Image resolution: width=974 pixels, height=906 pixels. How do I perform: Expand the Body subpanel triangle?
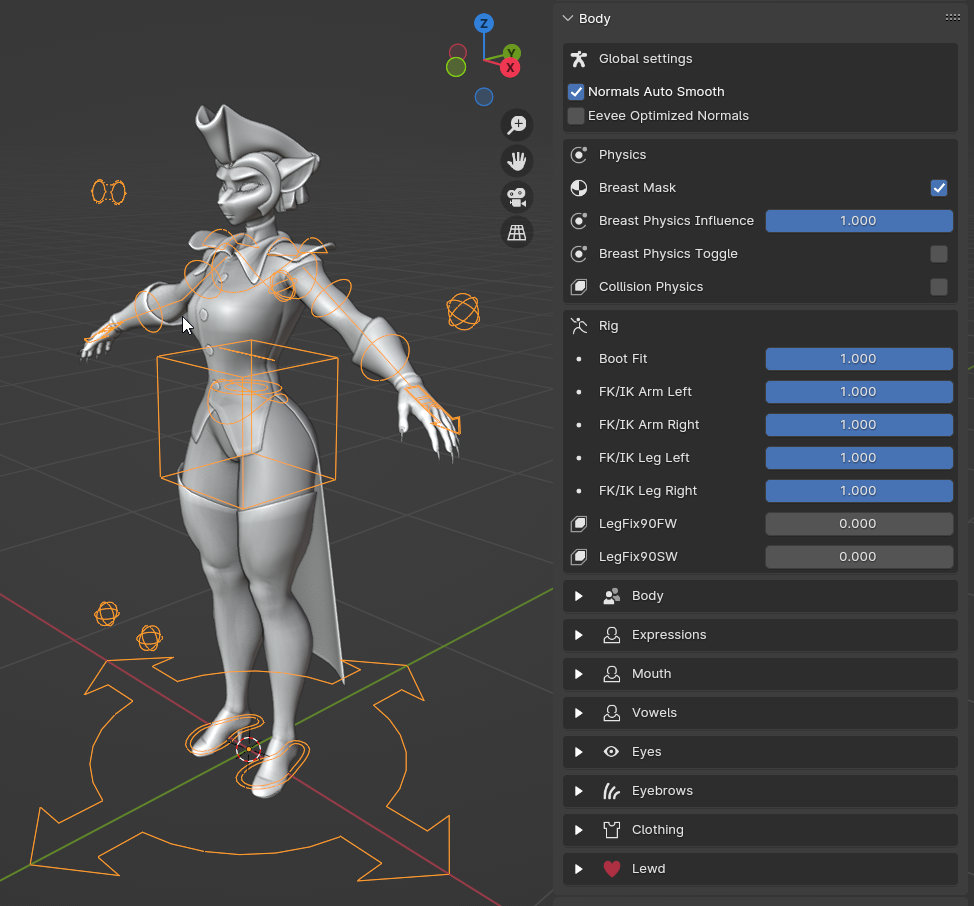pos(579,596)
